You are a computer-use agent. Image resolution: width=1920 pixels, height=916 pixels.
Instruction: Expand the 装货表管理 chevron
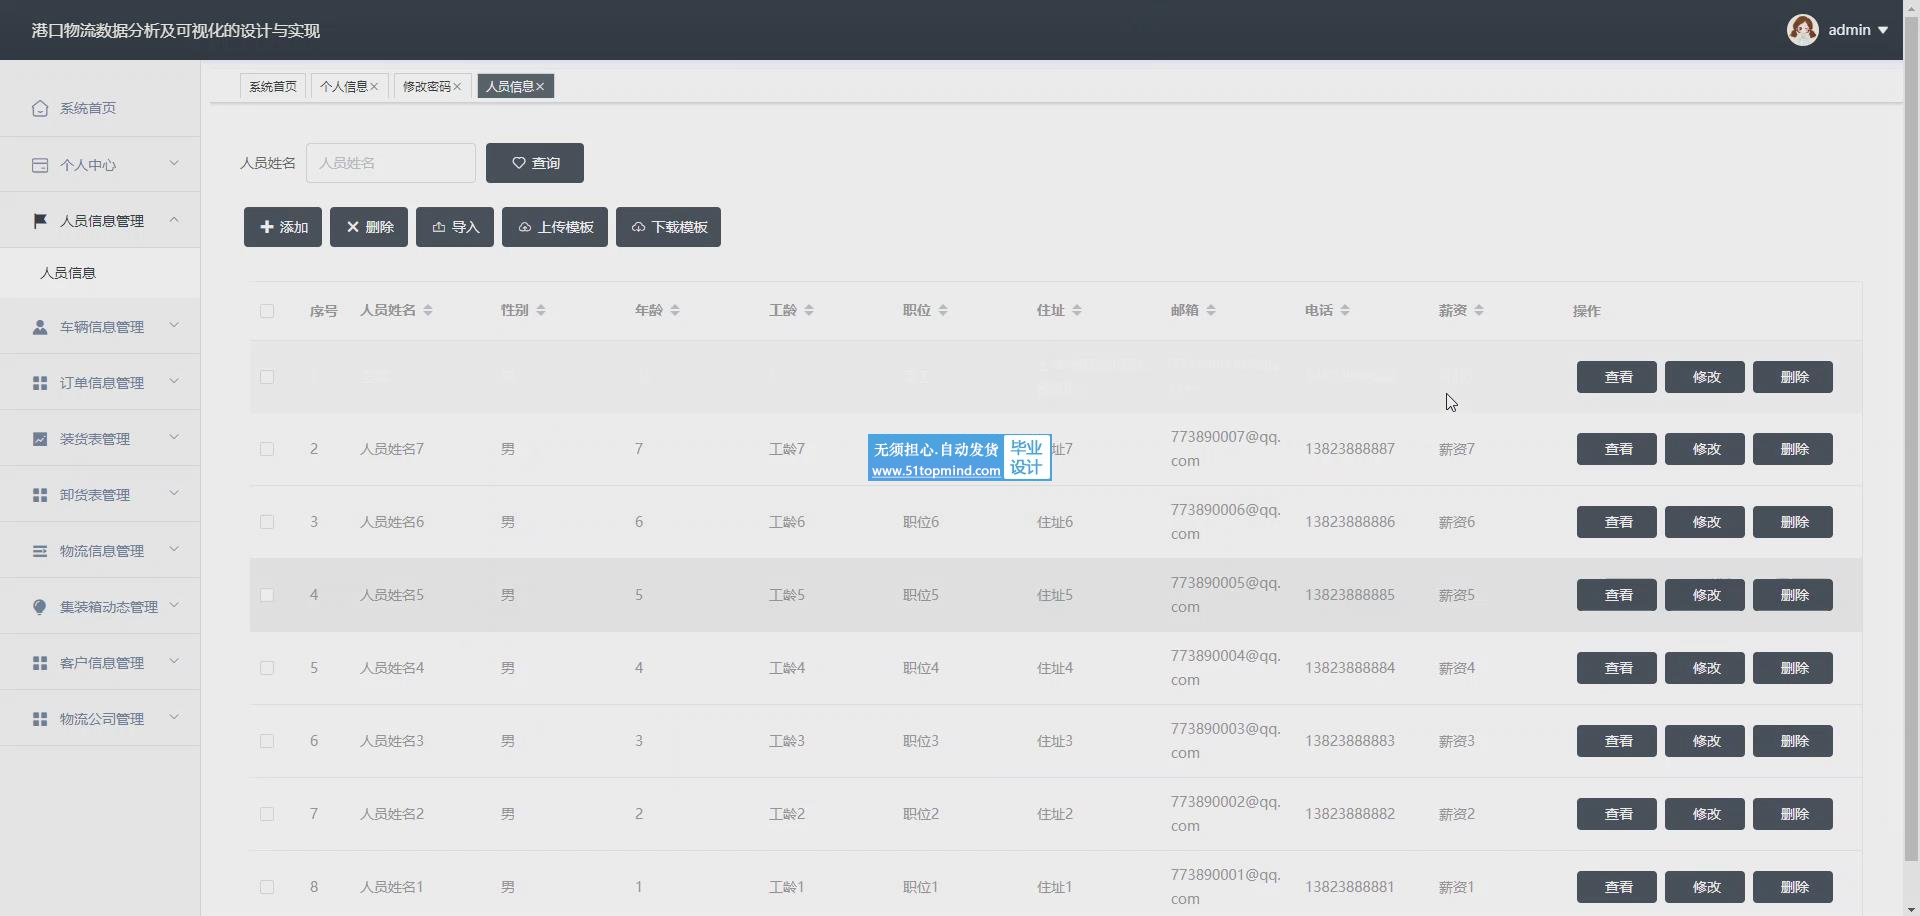click(x=174, y=437)
